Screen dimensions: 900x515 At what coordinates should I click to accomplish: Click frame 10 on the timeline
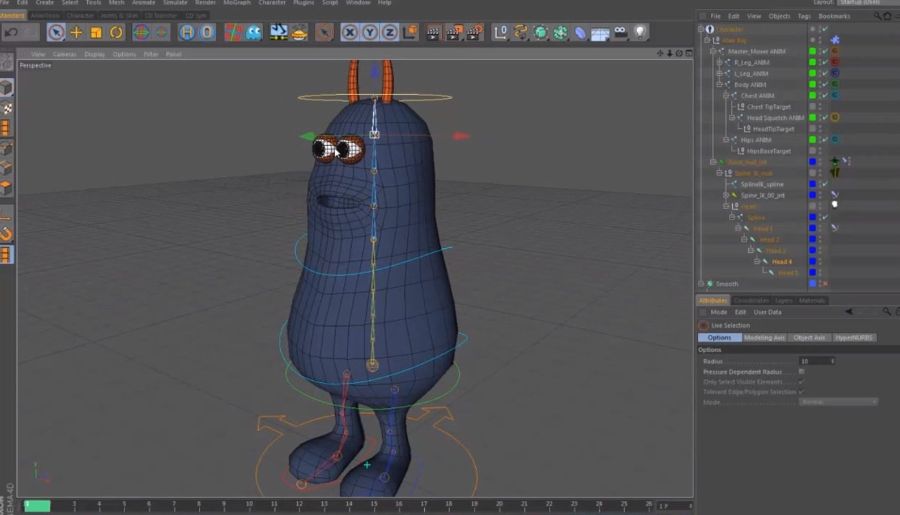pyautogui.click(x=249, y=505)
